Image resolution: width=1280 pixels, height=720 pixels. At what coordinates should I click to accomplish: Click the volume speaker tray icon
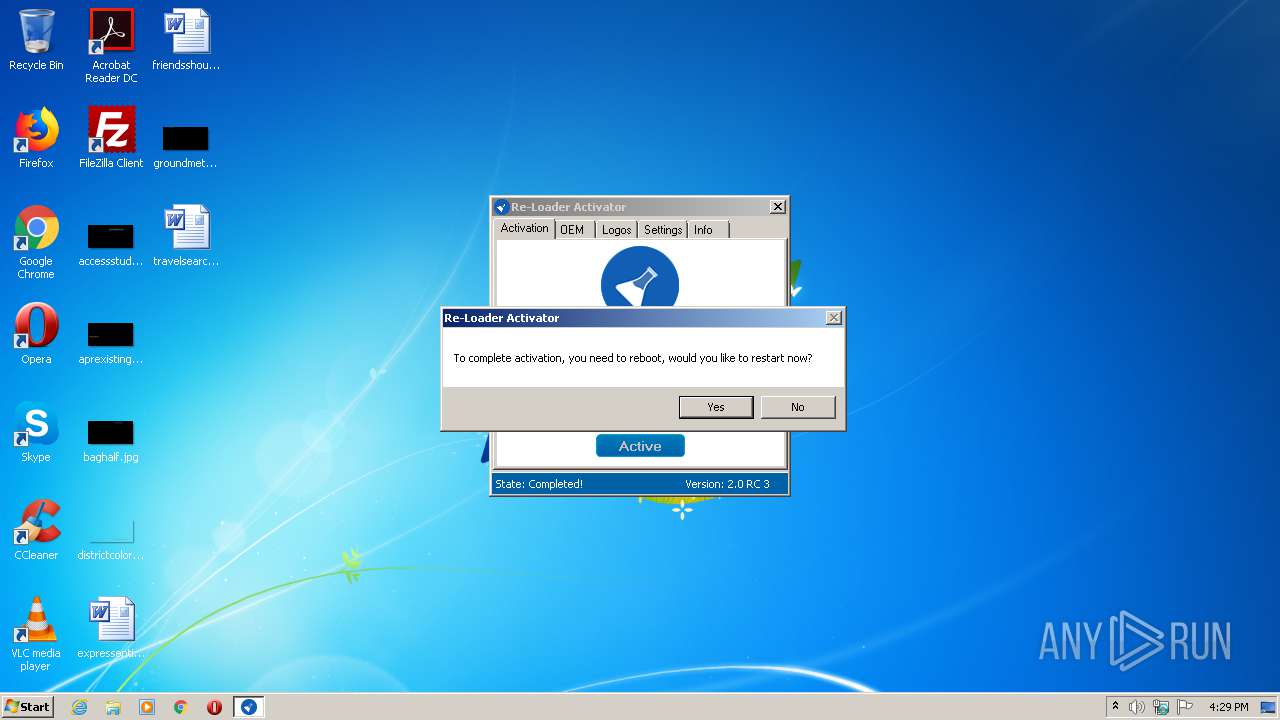1137,707
